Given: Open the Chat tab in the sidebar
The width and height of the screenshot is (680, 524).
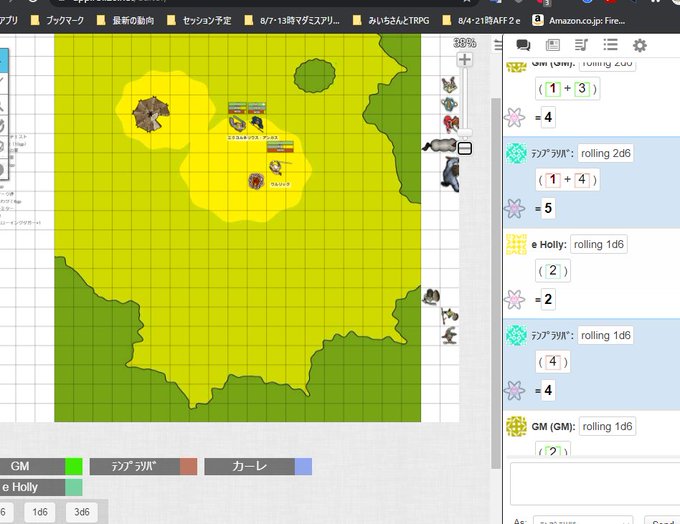Looking at the screenshot, I should point(523,45).
